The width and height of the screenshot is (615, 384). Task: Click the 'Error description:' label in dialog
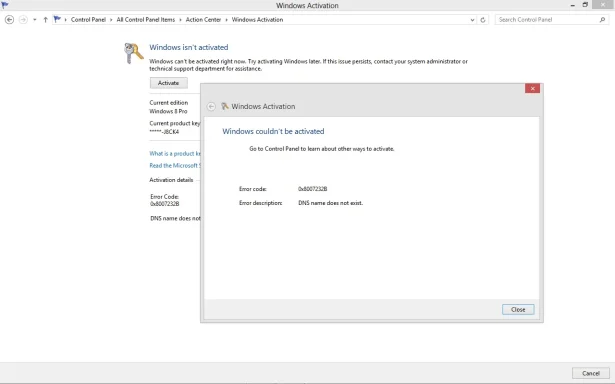(x=260, y=203)
